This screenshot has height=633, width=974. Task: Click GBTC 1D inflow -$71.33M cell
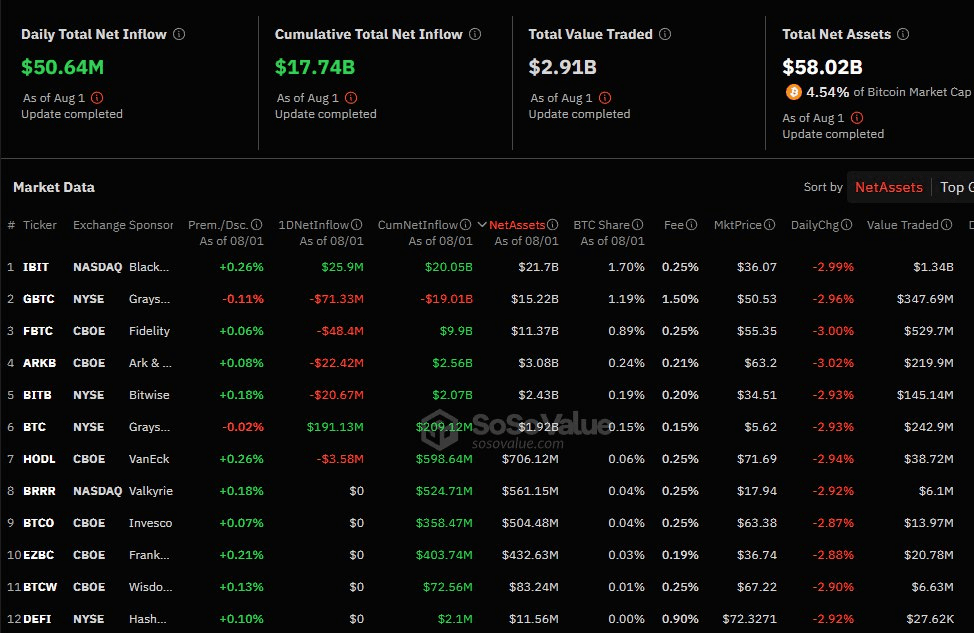[x=337, y=299]
